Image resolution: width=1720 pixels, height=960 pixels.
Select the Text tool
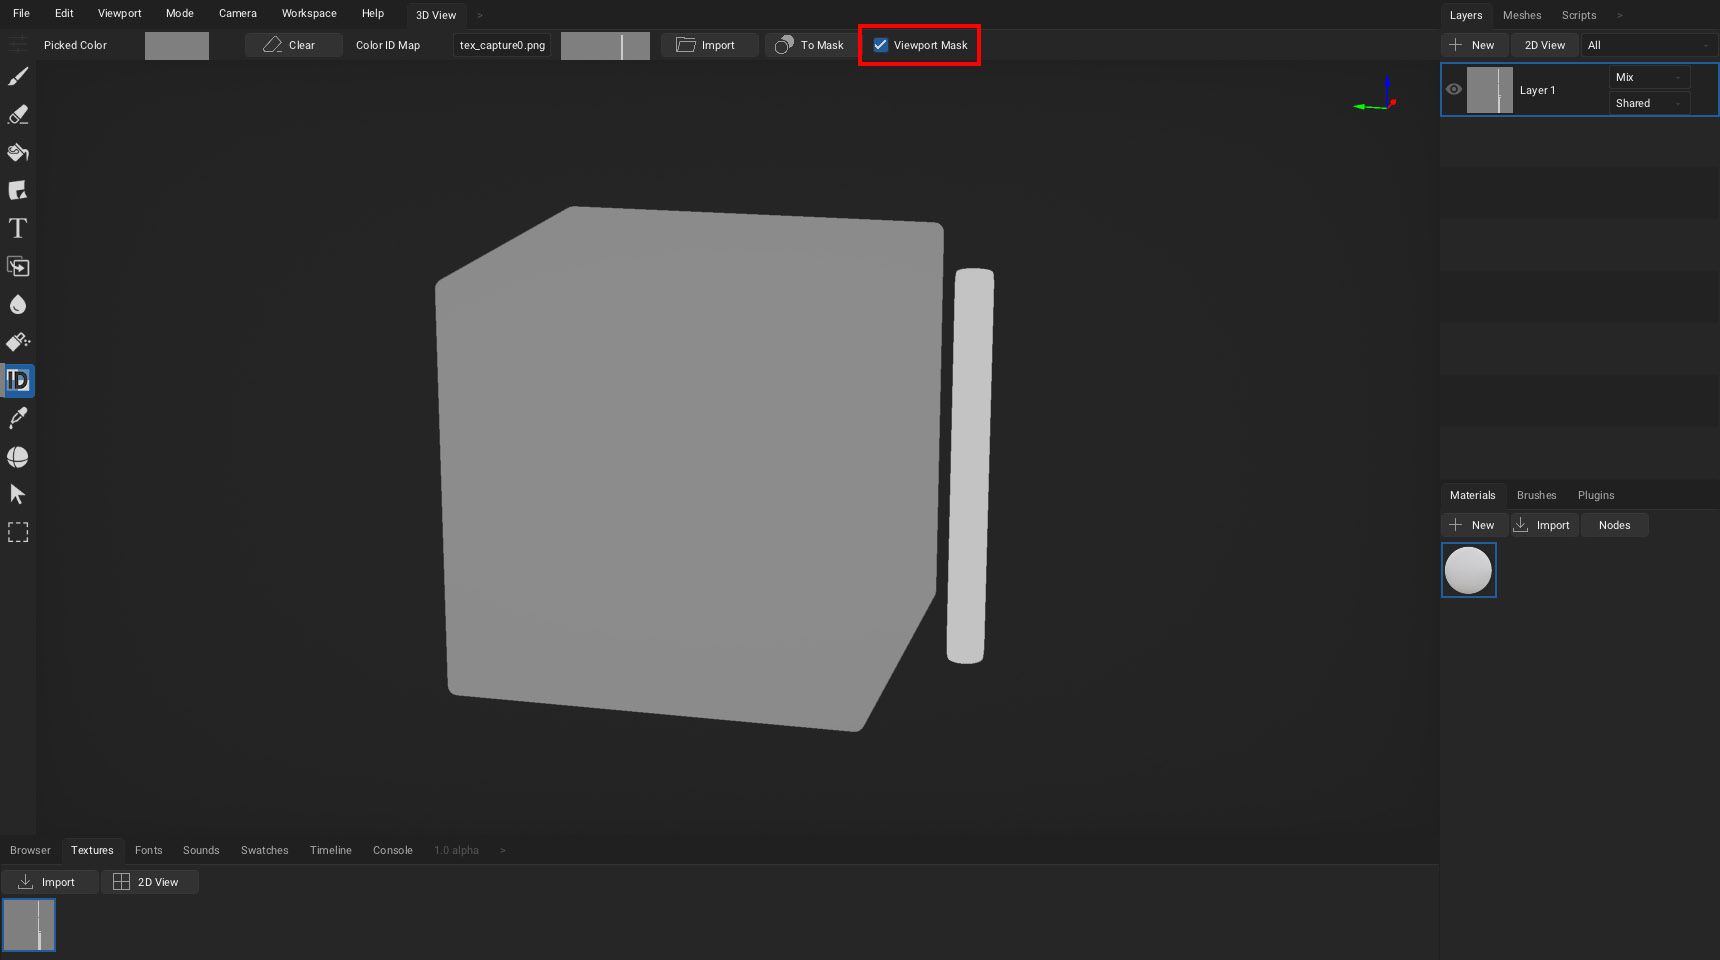coord(18,229)
